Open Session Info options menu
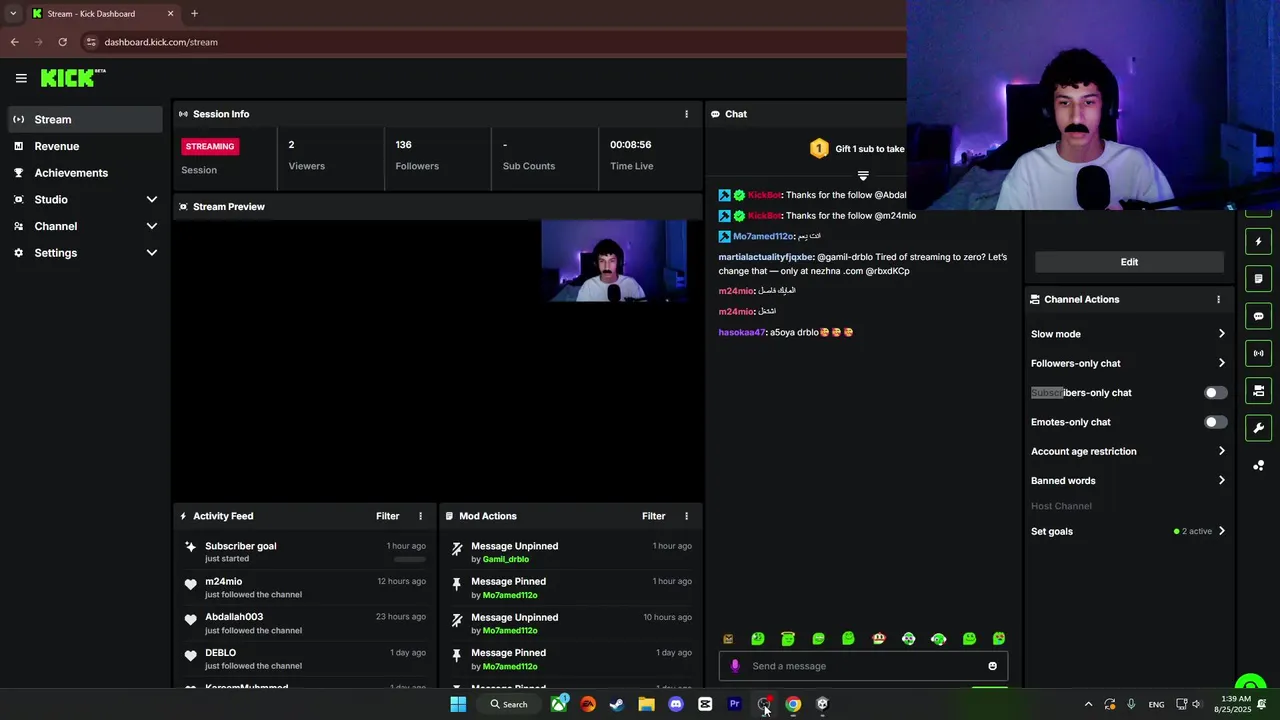Screen dimensions: 1280x720 coord(686,114)
